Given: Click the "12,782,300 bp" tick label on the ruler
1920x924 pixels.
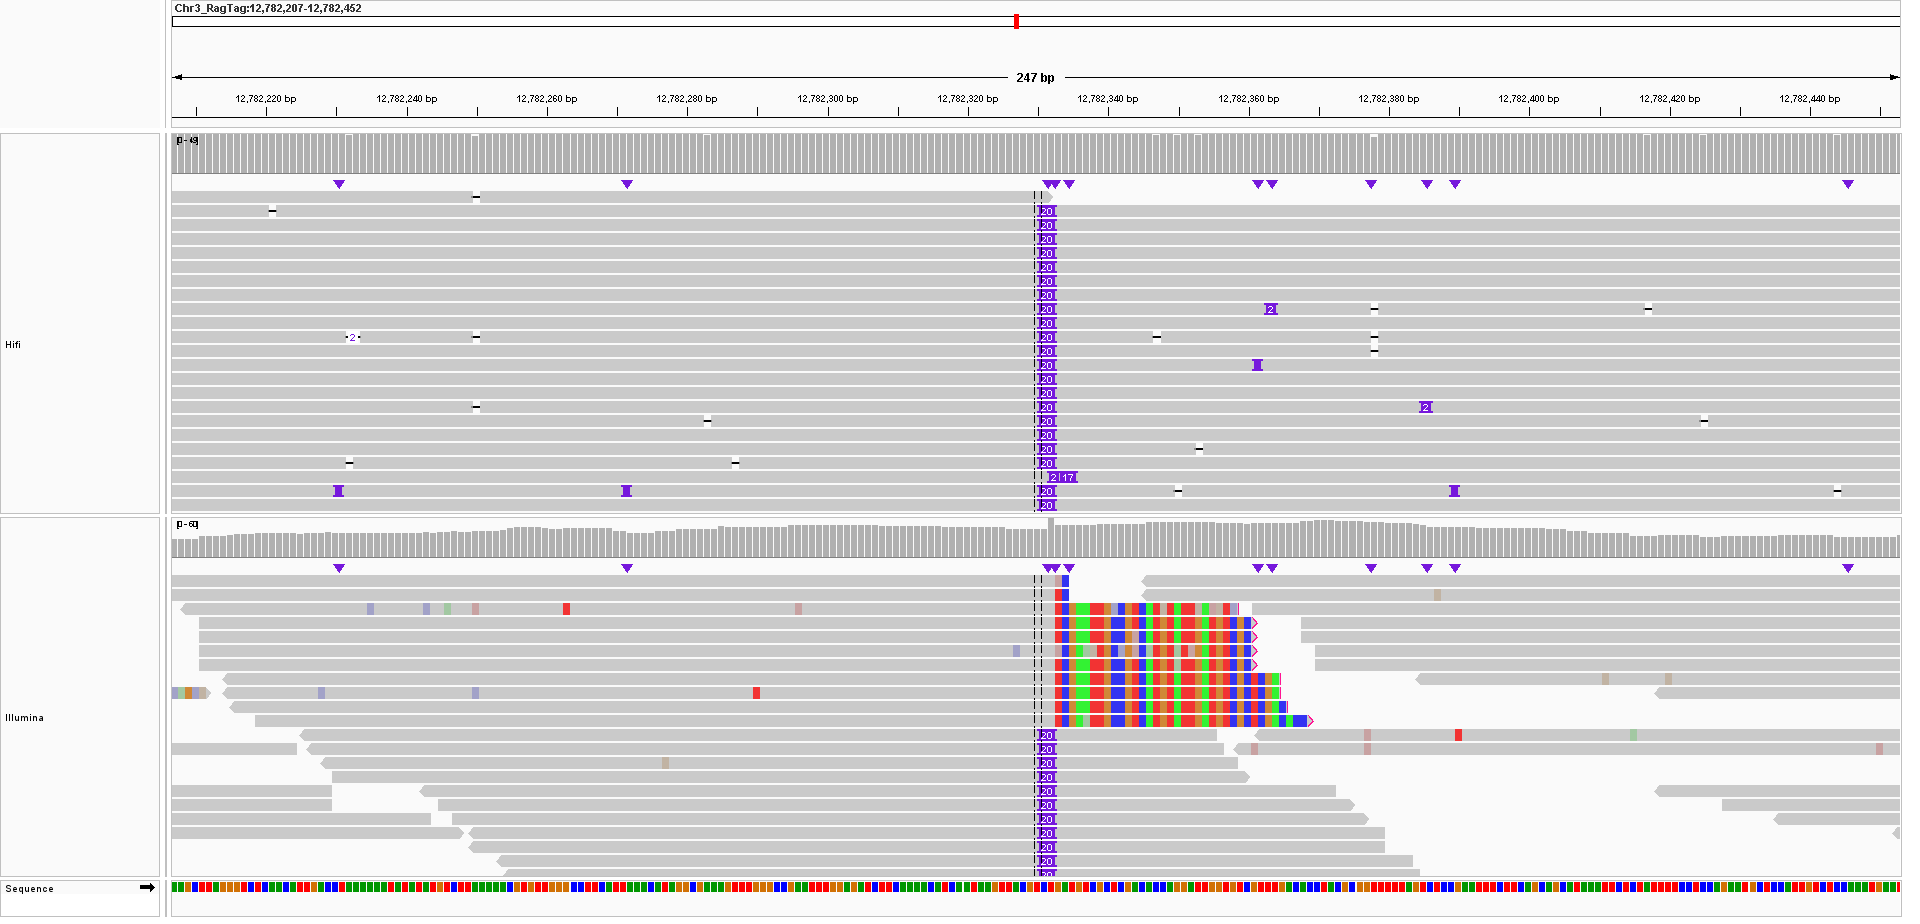Looking at the screenshot, I should click(x=827, y=98).
